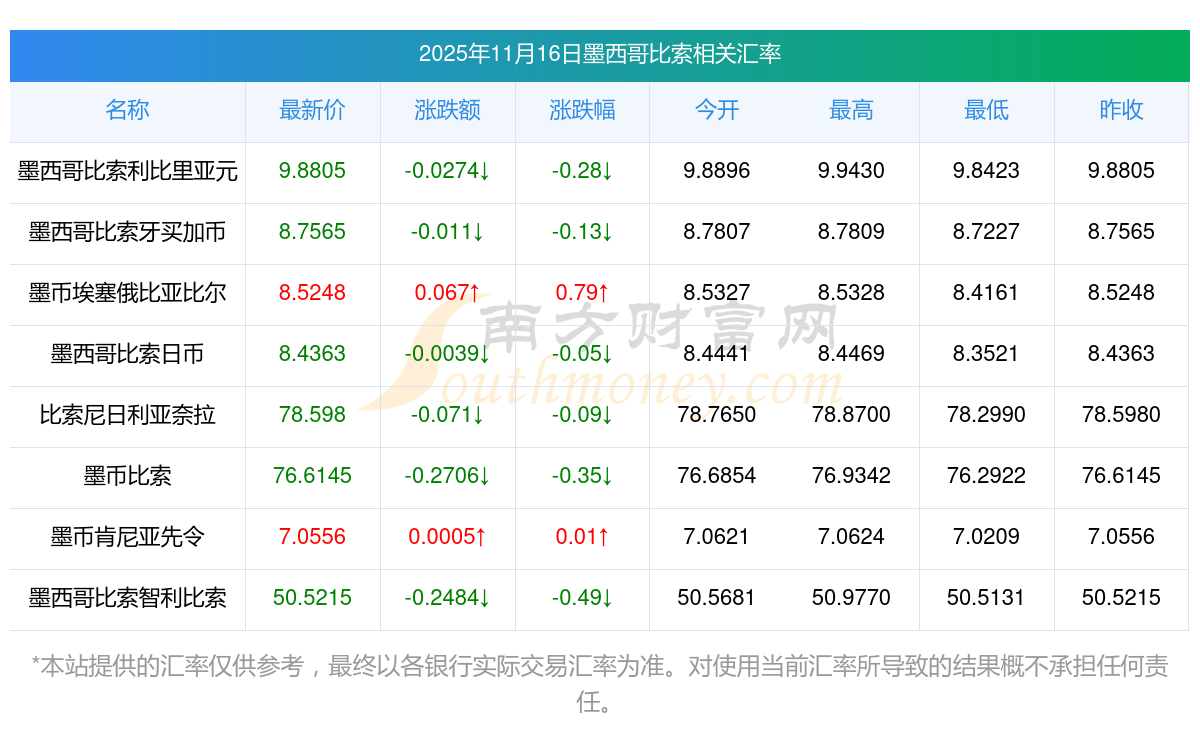This screenshot has height=733, width=1200.
Task: Select the low value 8.3521
Action: (x=986, y=354)
